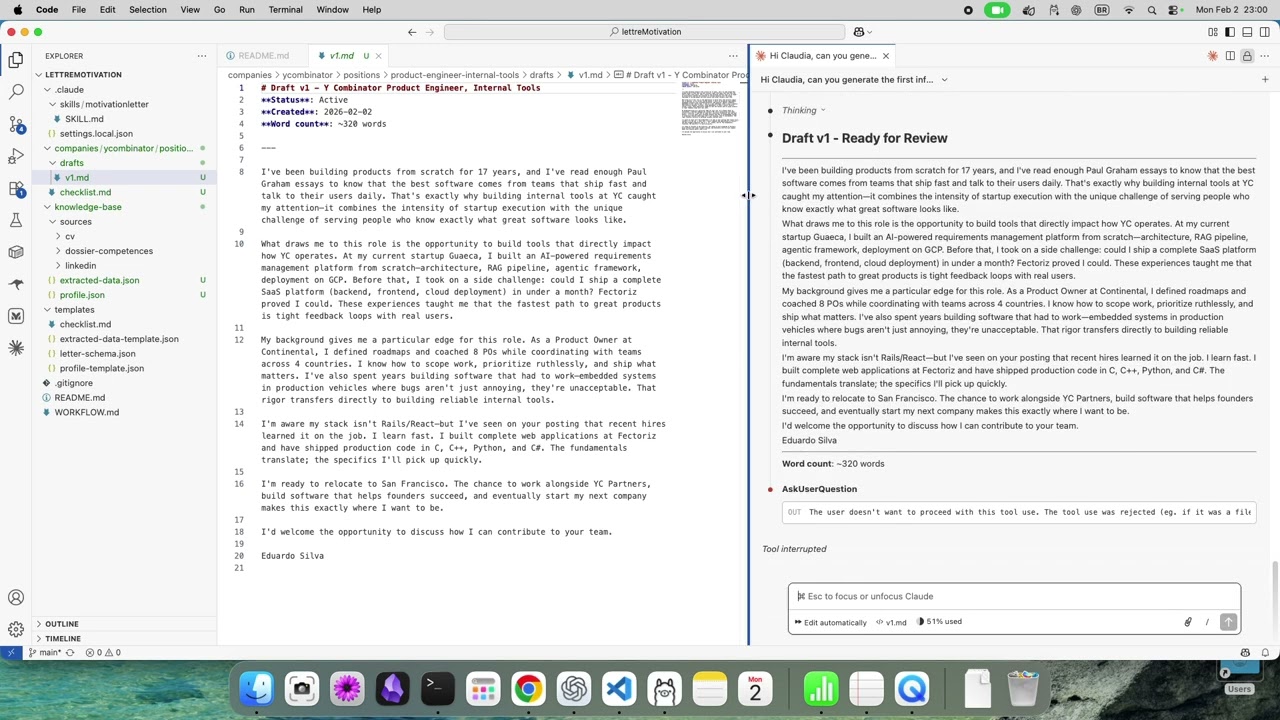Click the remote window icon in status bar

pyautogui.click(x=11, y=653)
